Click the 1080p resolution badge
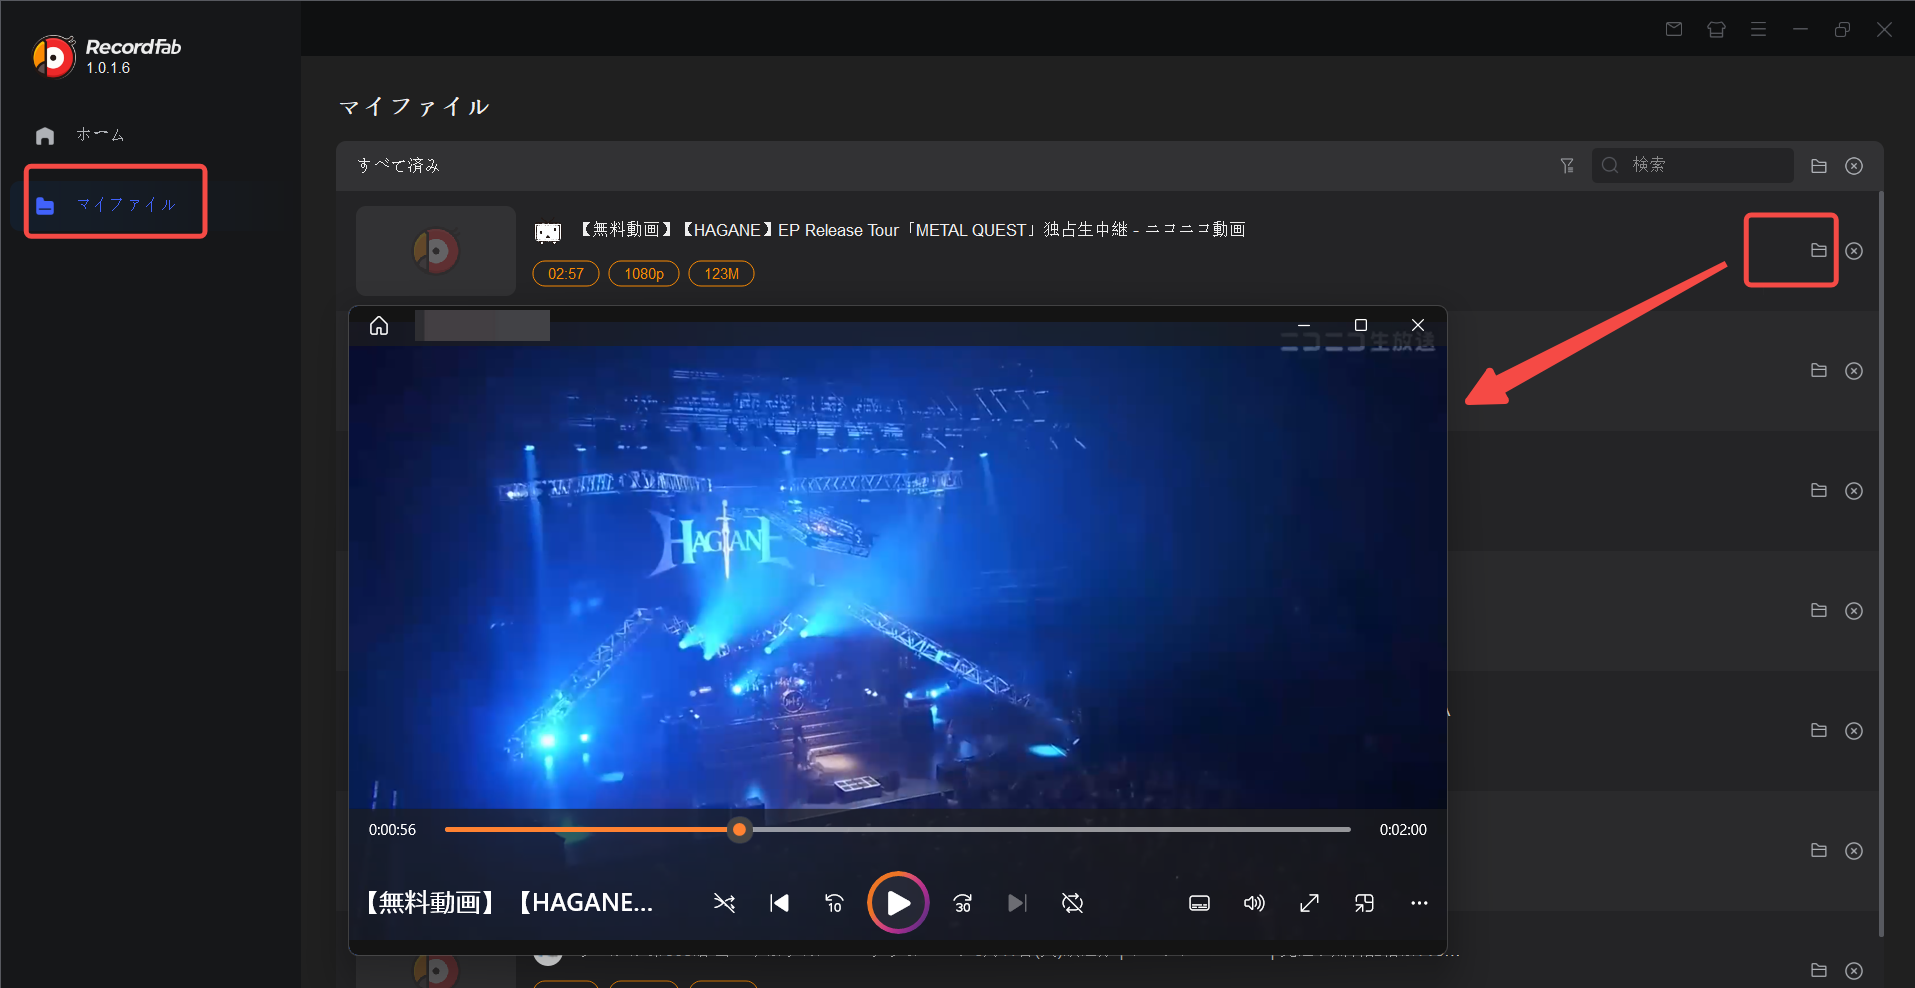Viewport: 1915px width, 988px height. pos(644,274)
